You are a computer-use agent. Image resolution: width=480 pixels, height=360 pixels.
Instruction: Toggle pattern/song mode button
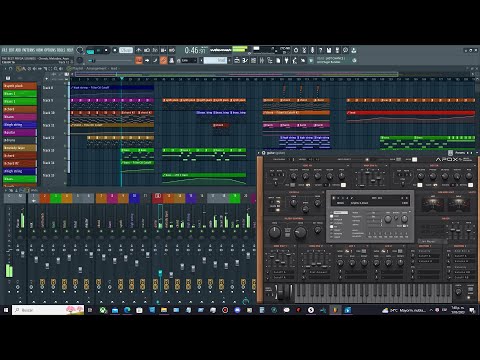pyautogui.click(x=90, y=51)
